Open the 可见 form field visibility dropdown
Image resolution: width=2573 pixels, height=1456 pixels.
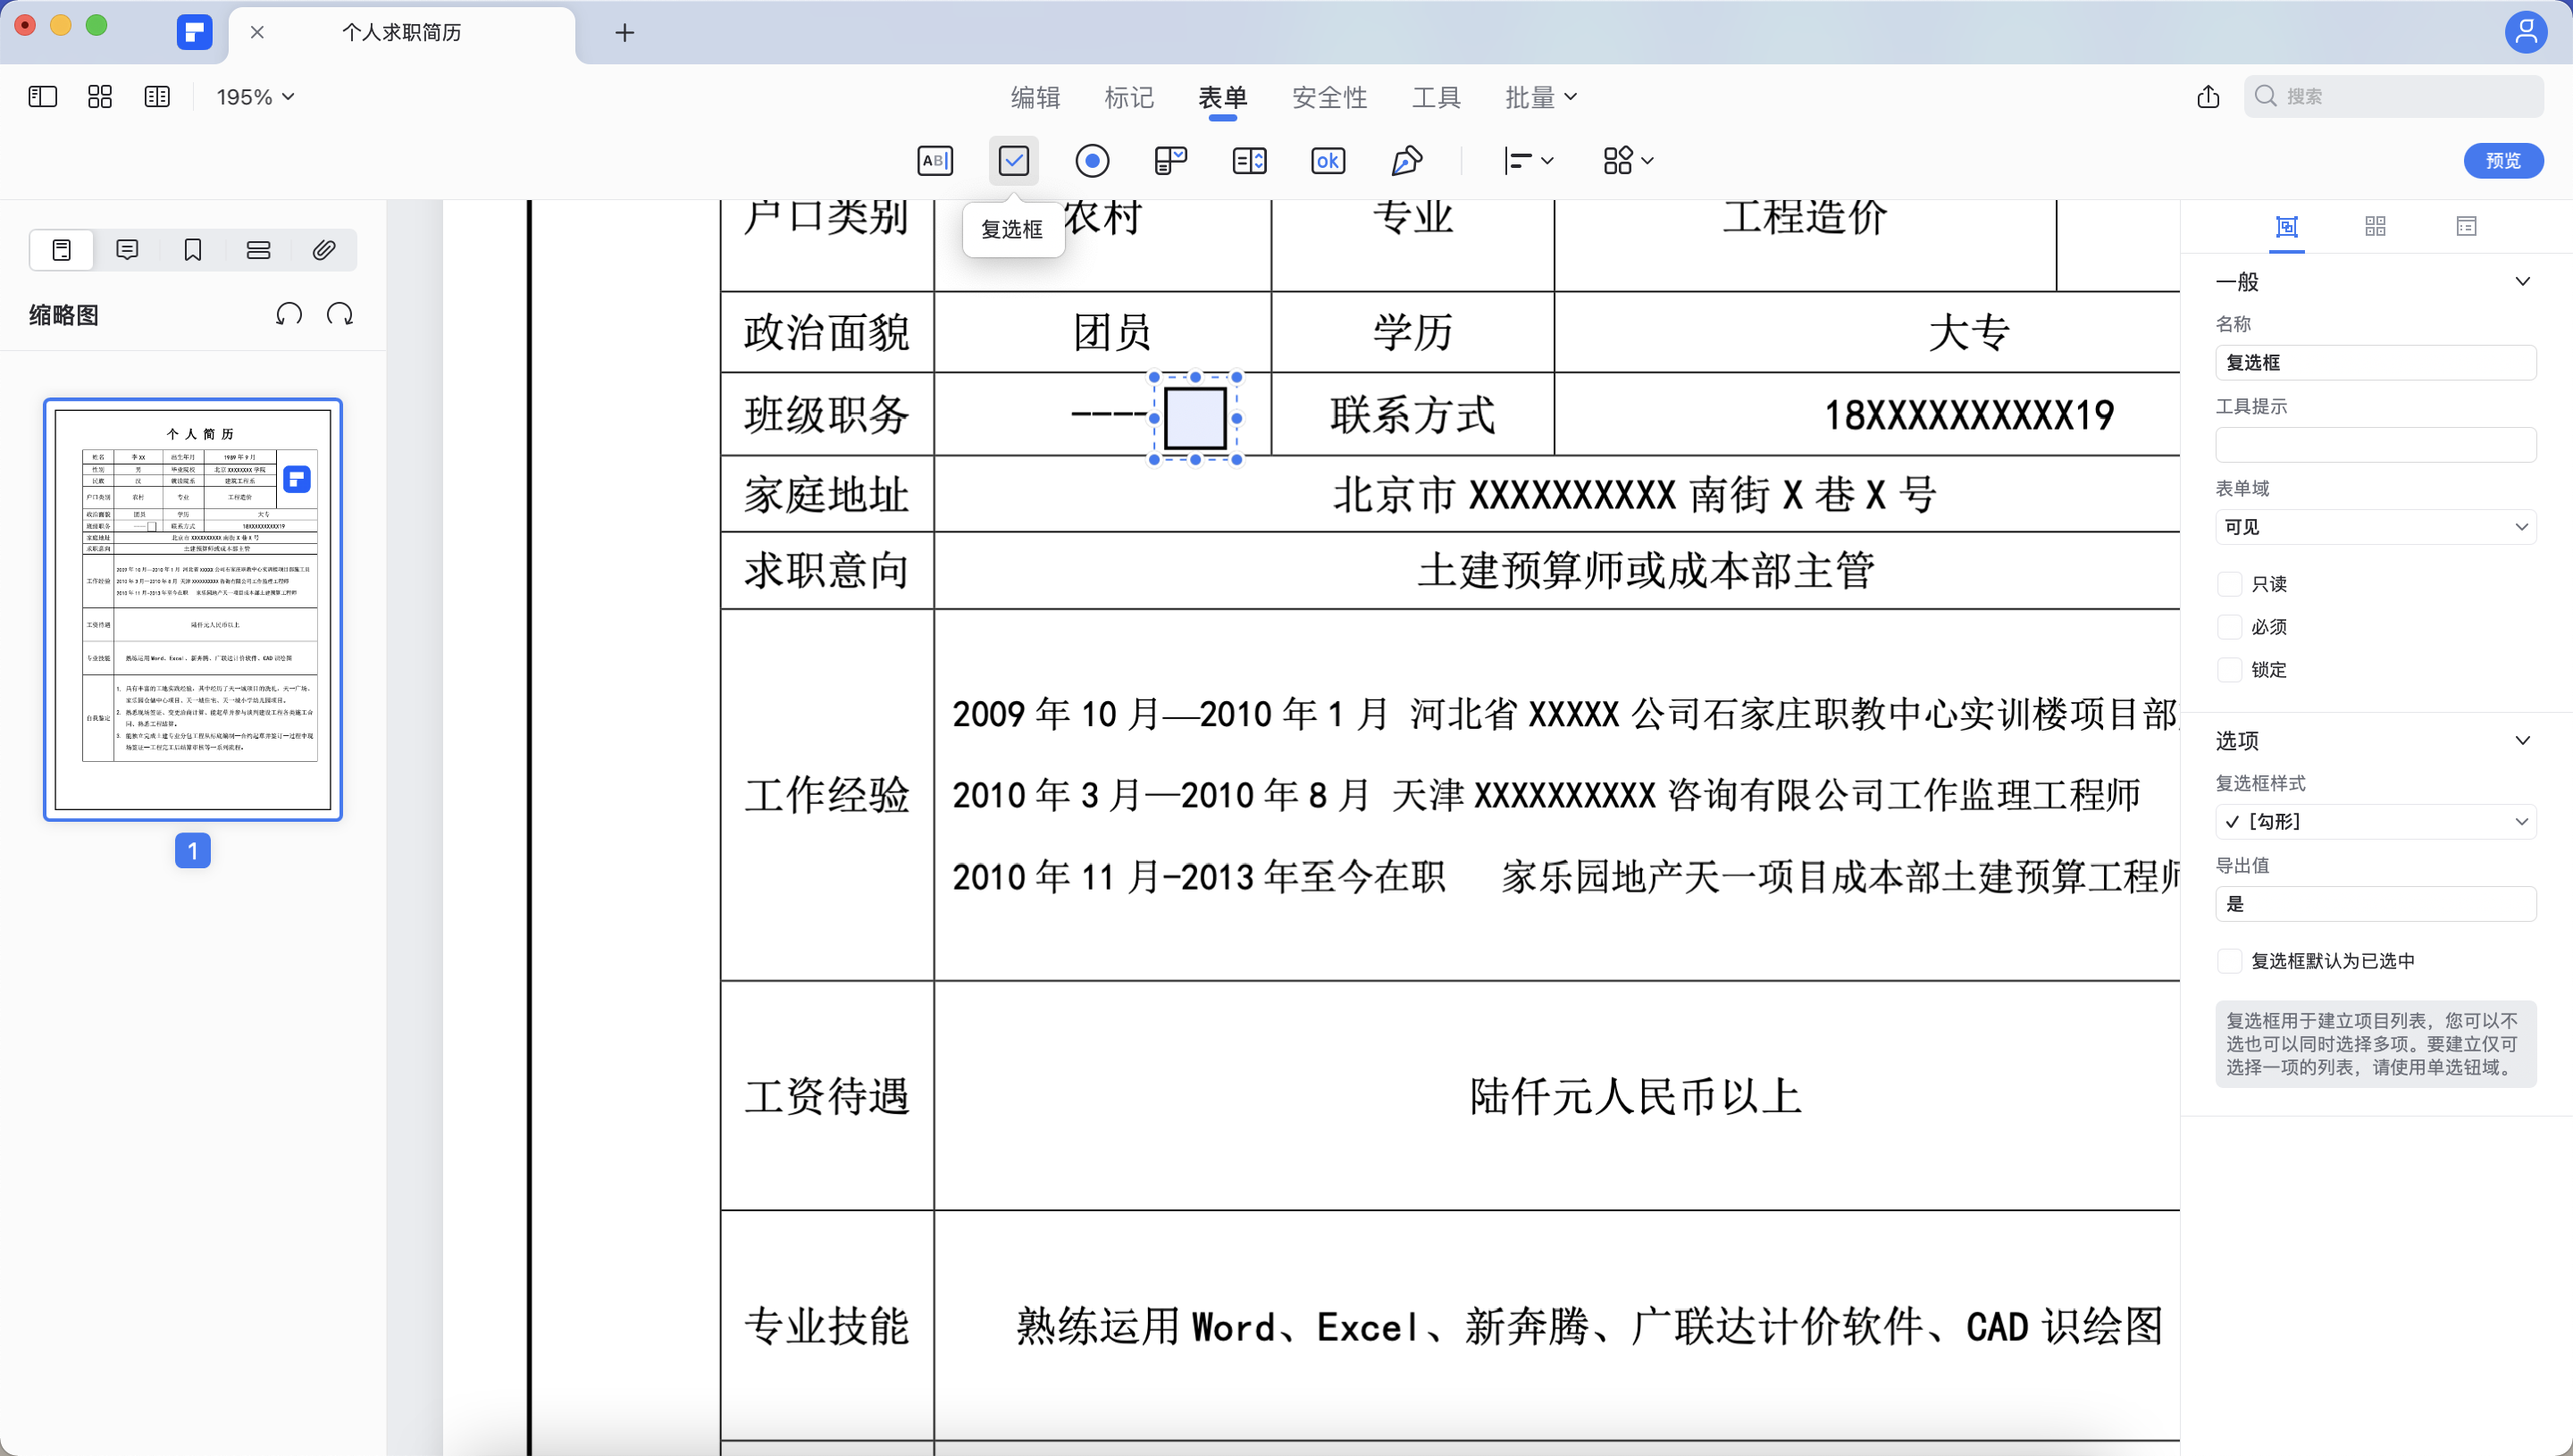[2375, 526]
